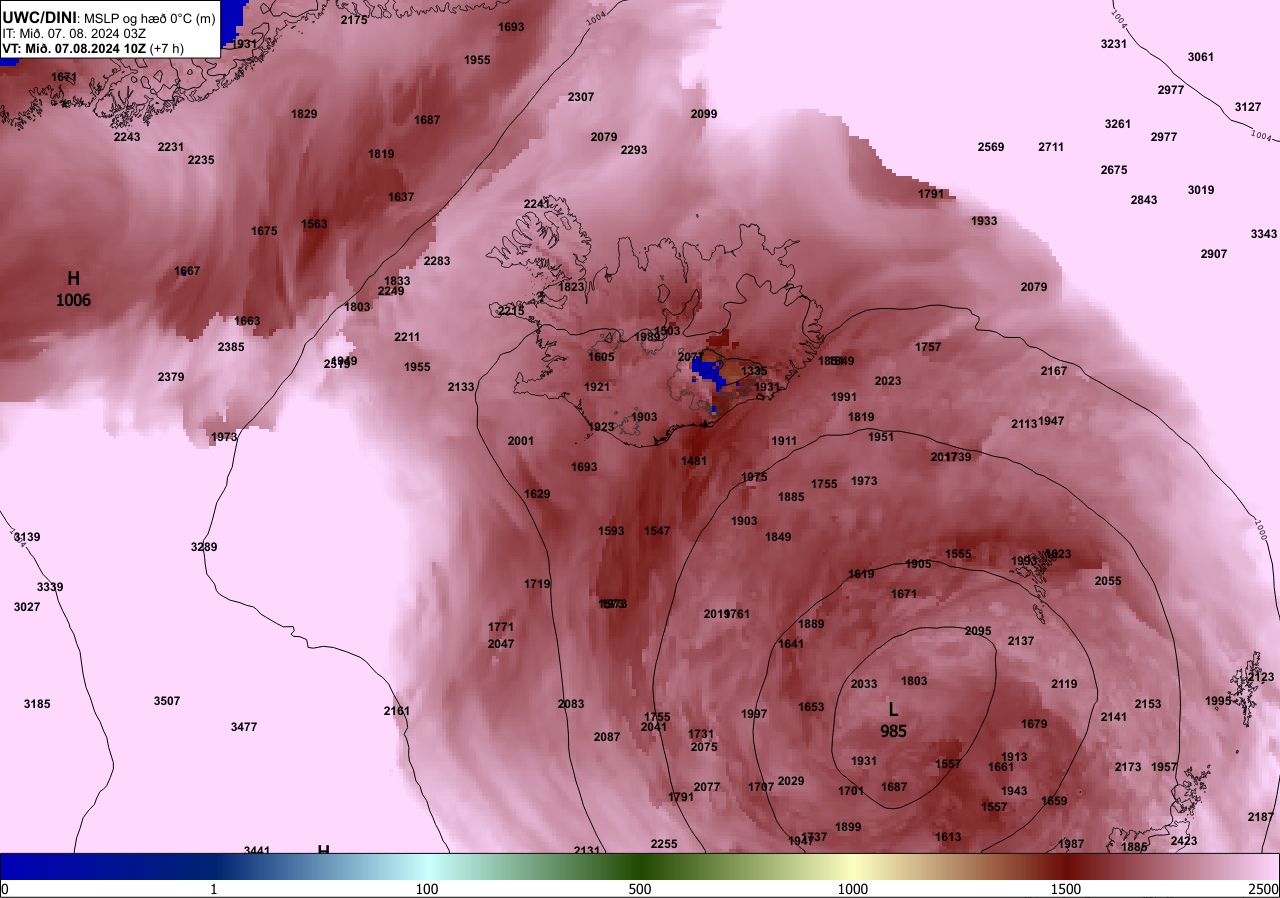Click the value 2161
The width and height of the screenshot is (1280, 898).
397,711
